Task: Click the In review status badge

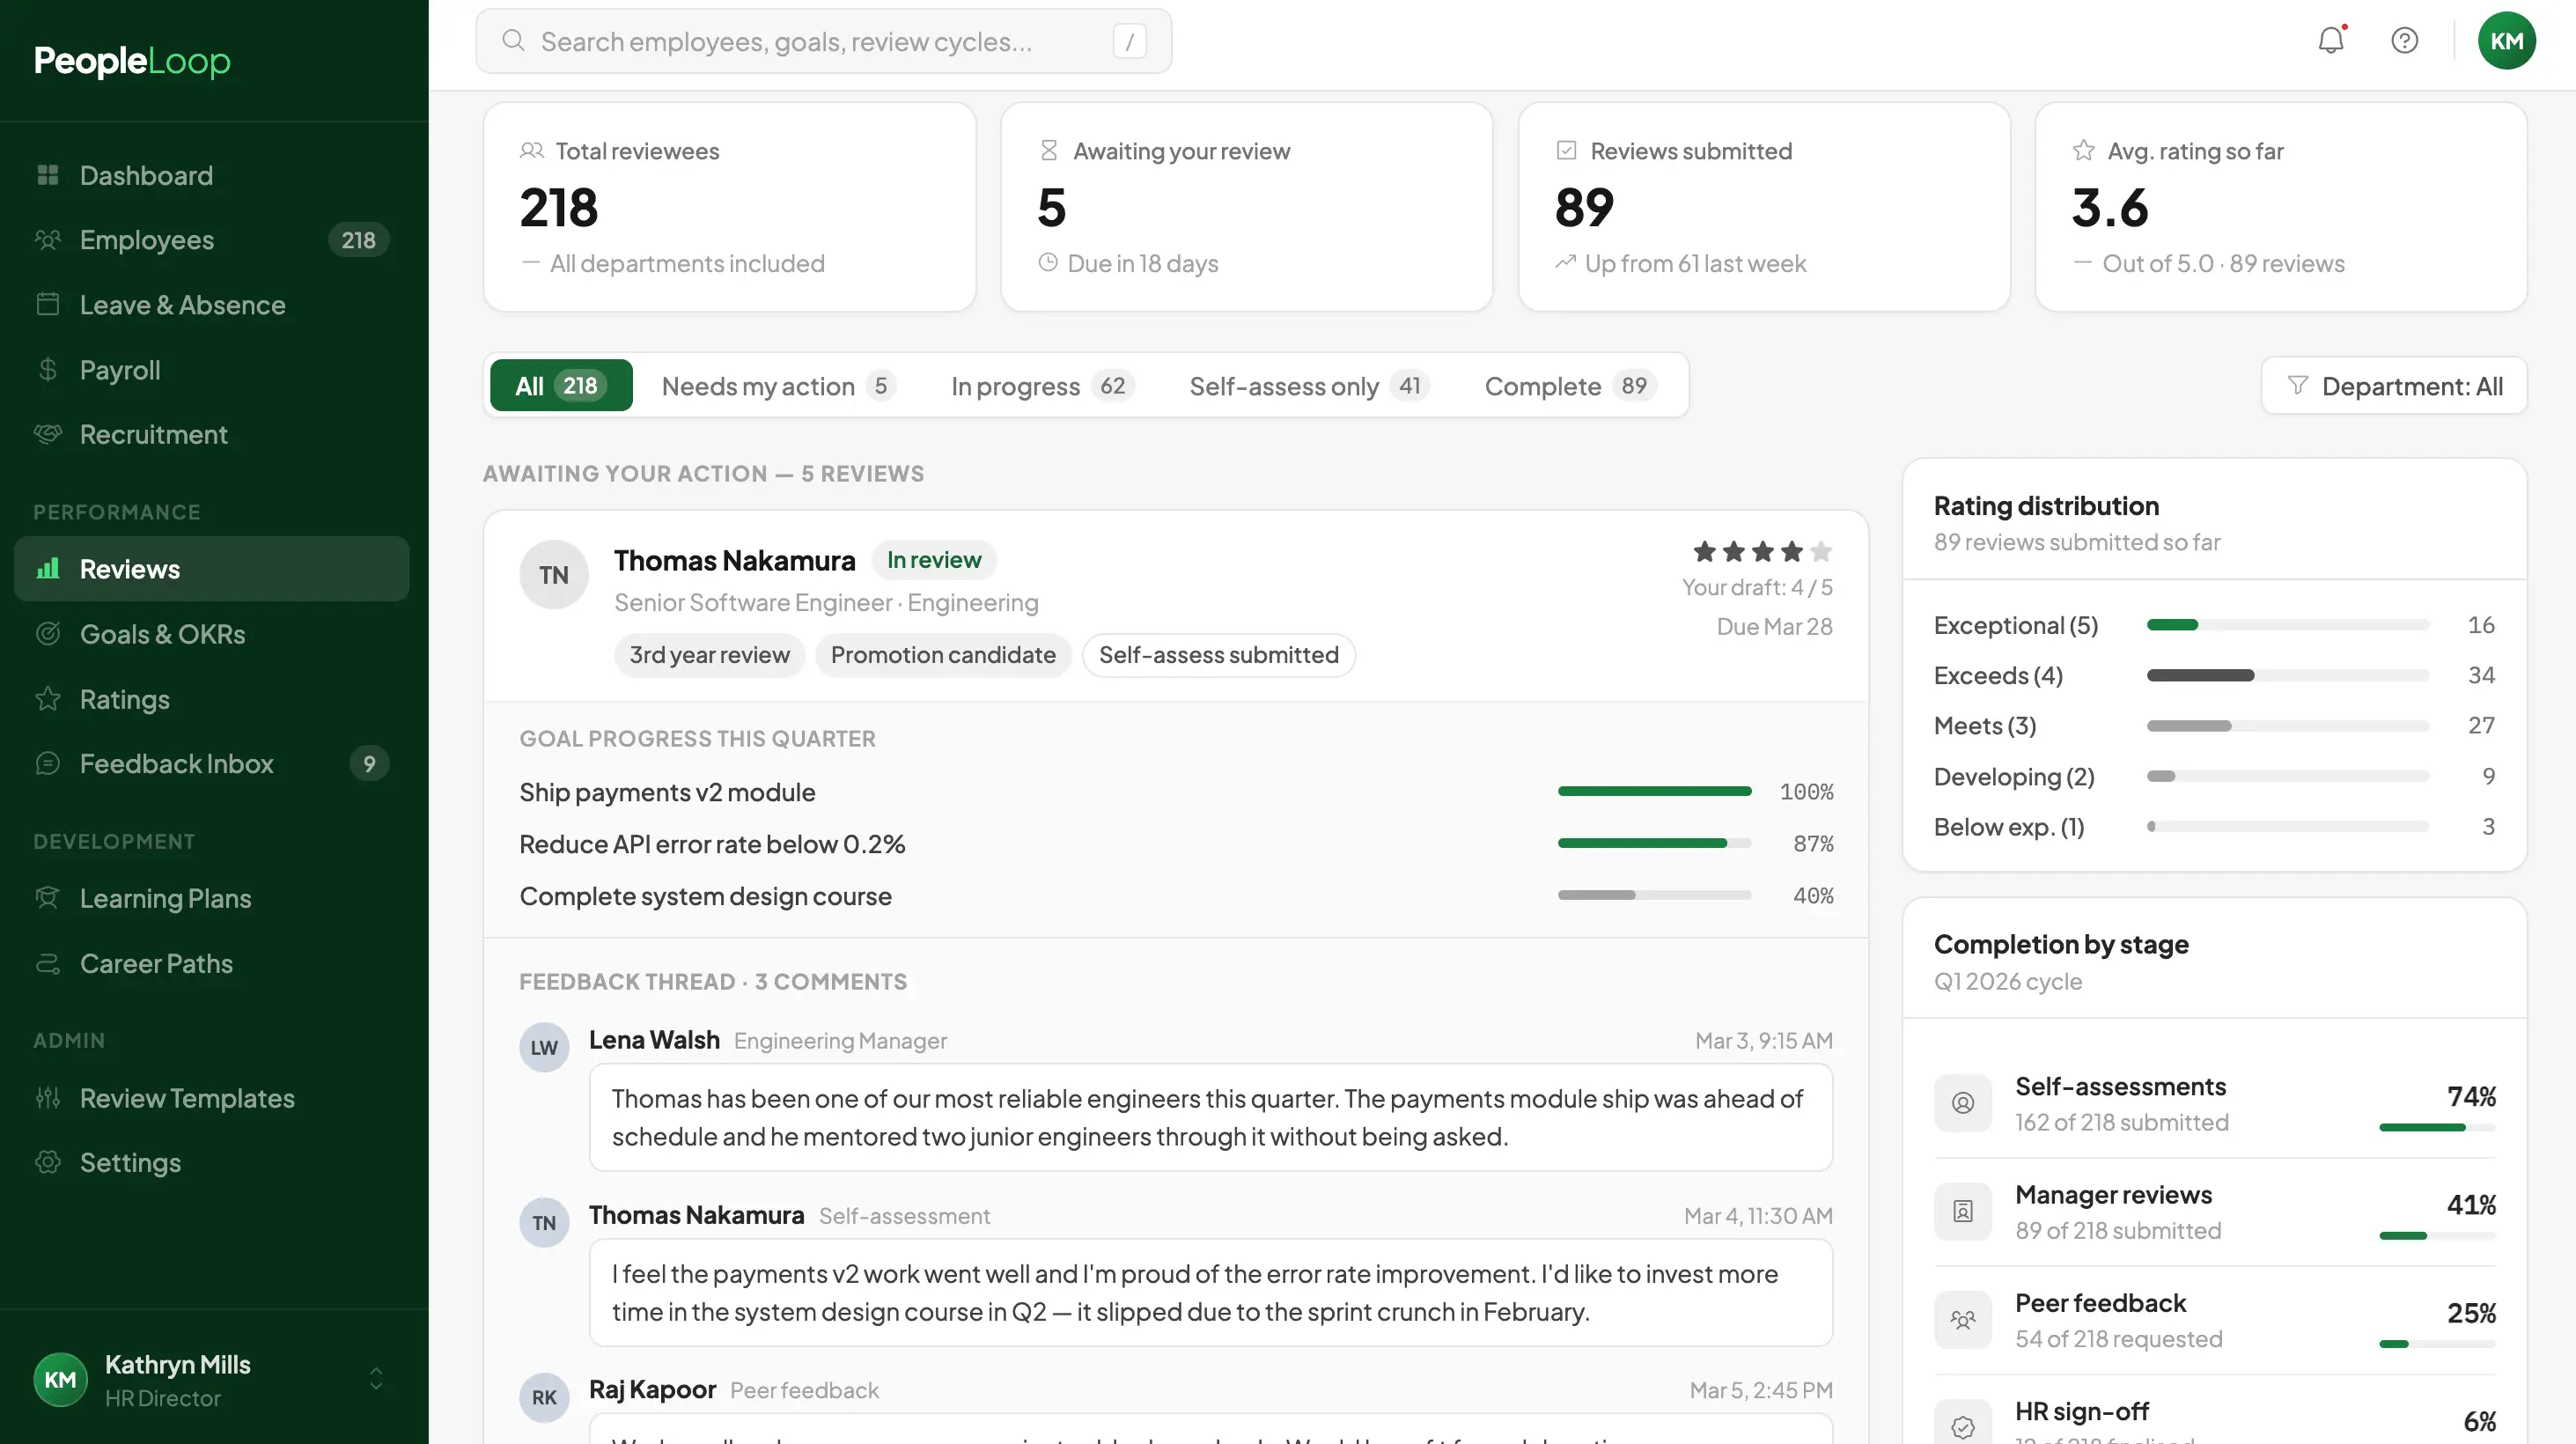Action: coord(934,560)
